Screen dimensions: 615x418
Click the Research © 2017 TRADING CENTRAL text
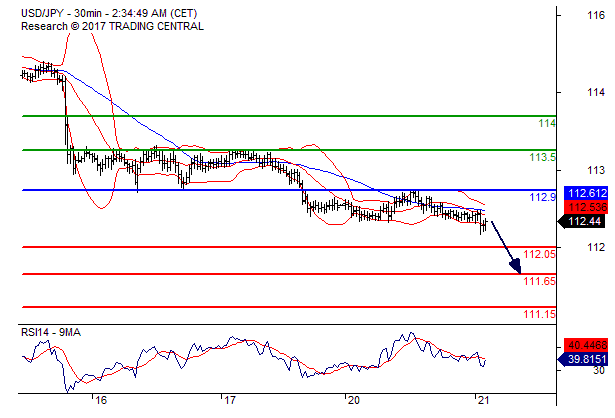click(x=112, y=26)
